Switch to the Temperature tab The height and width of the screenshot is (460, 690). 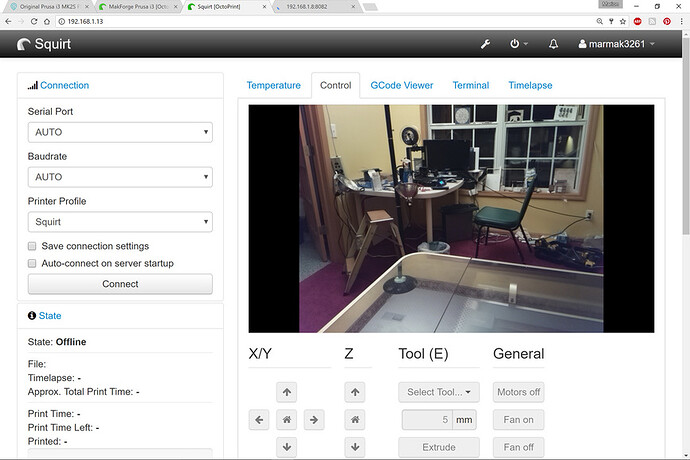(x=273, y=85)
